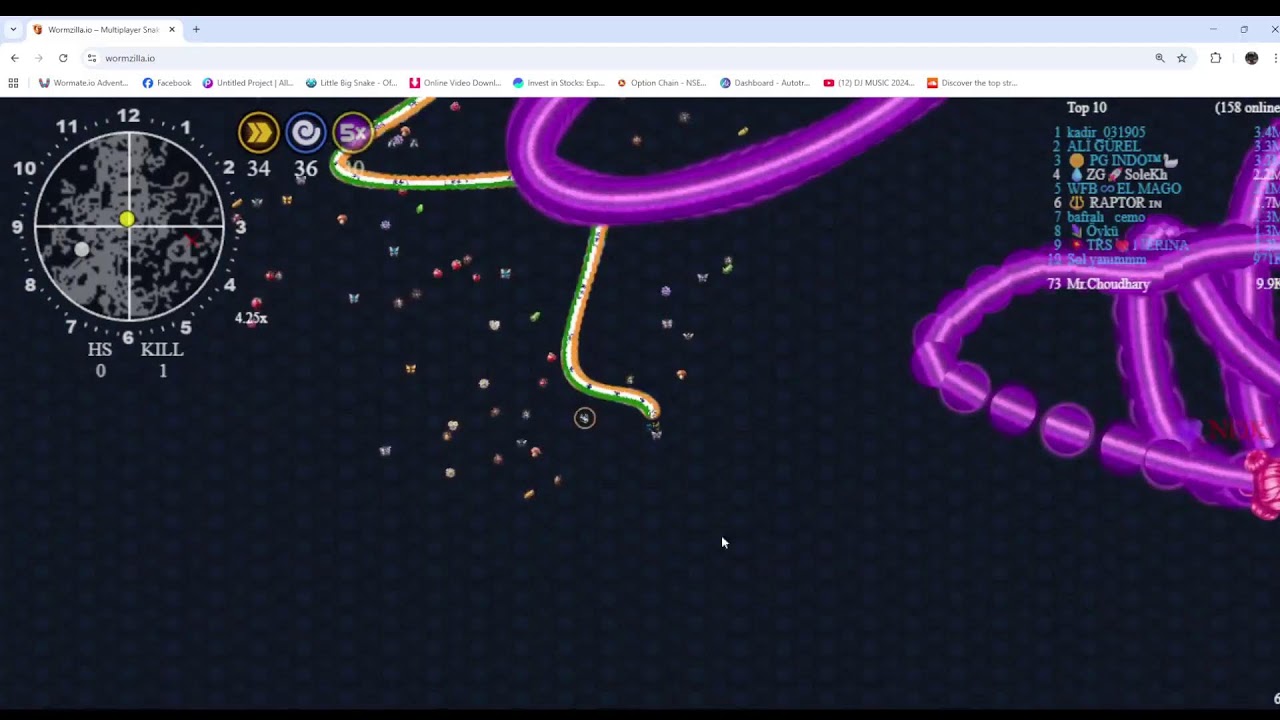Open the Chrome profile avatar
This screenshot has width=1280, height=720.
pos(1251,58)
